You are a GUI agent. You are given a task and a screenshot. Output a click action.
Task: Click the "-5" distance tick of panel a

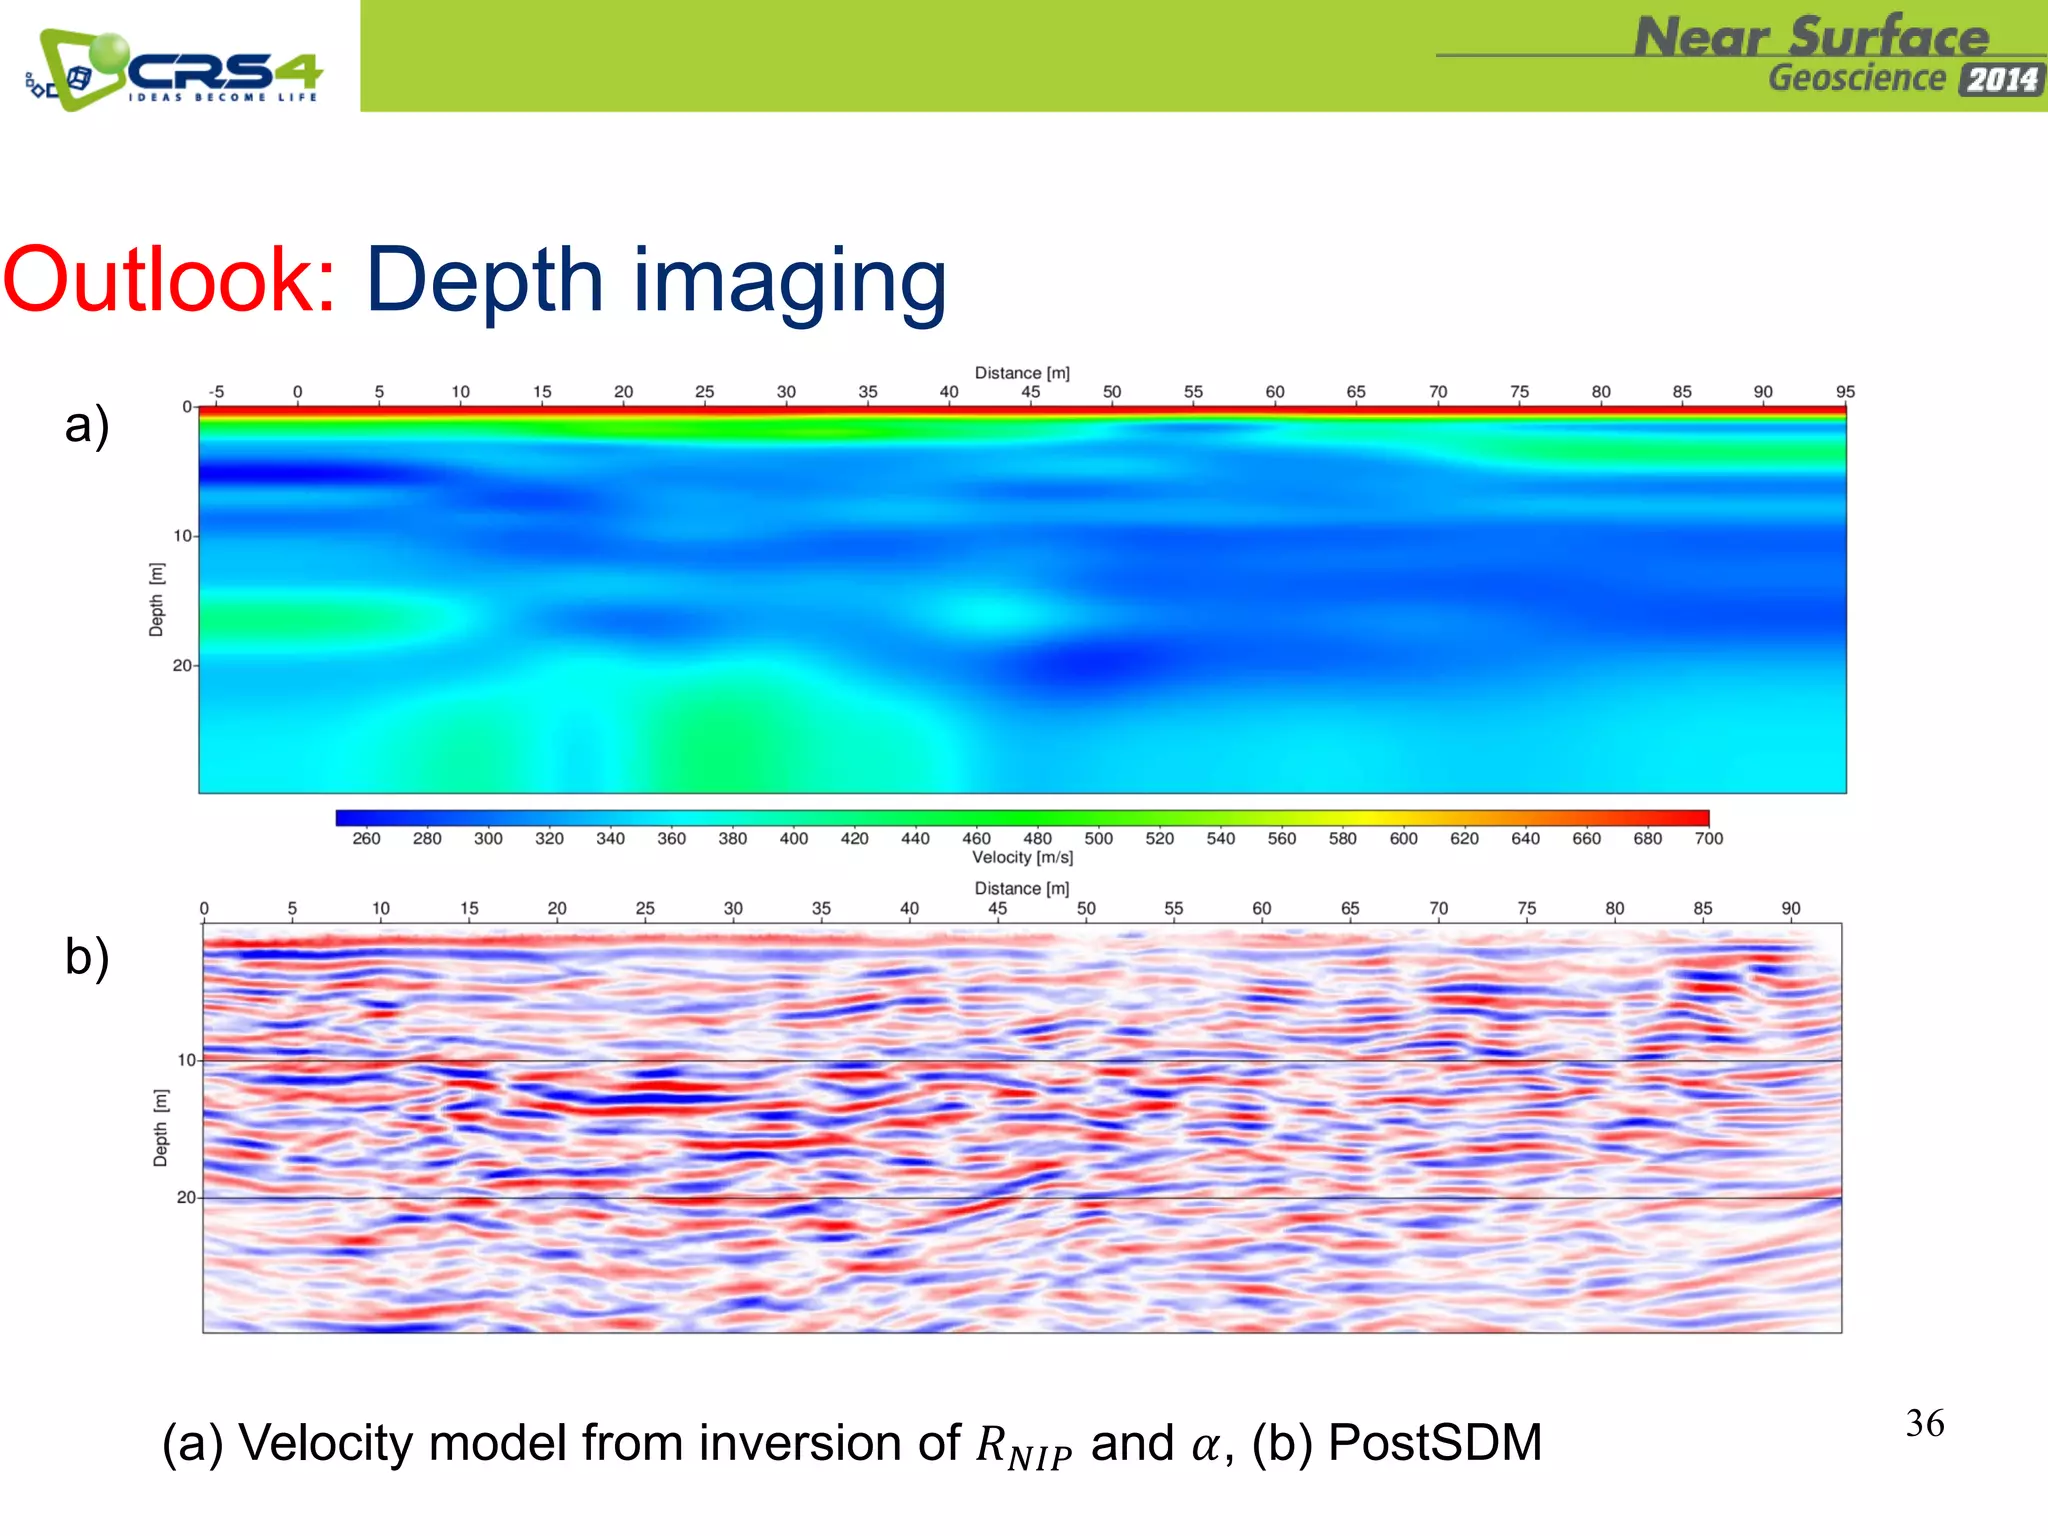pyautogui.click(x=216, y=392)
